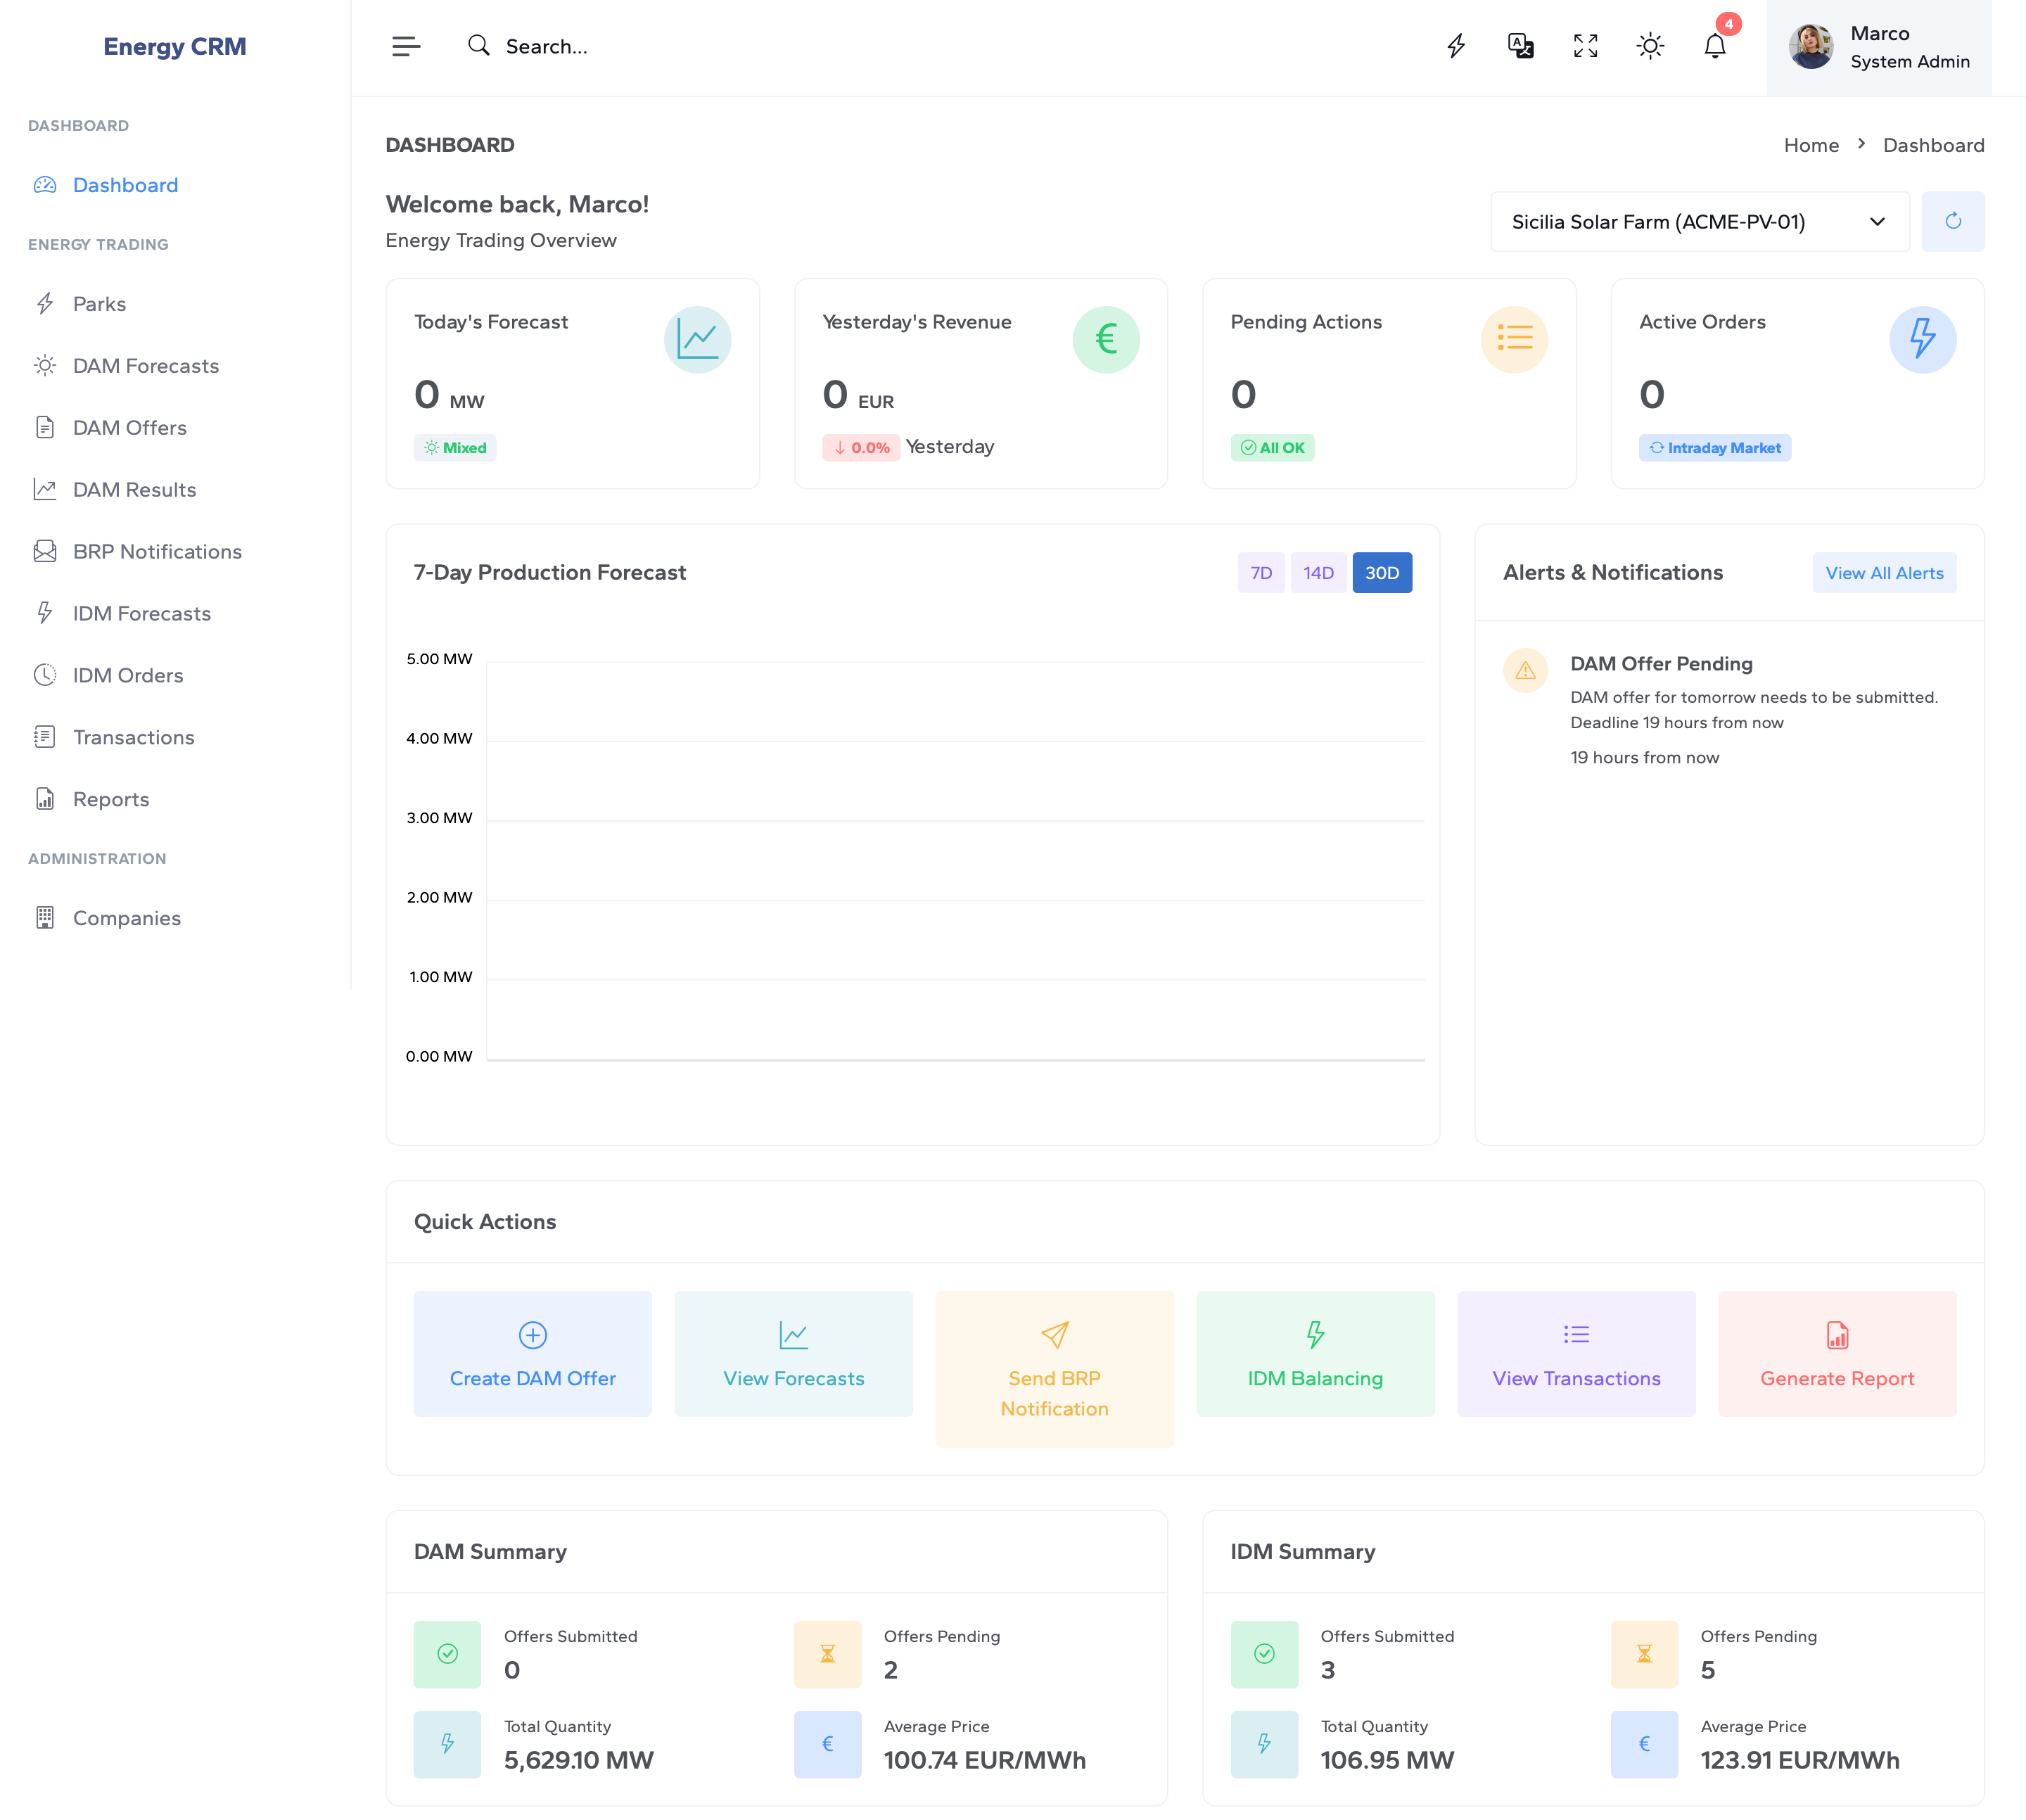Click the lightning bolt header icon
2026x1820 pixels.
[x=1456, y=46]
